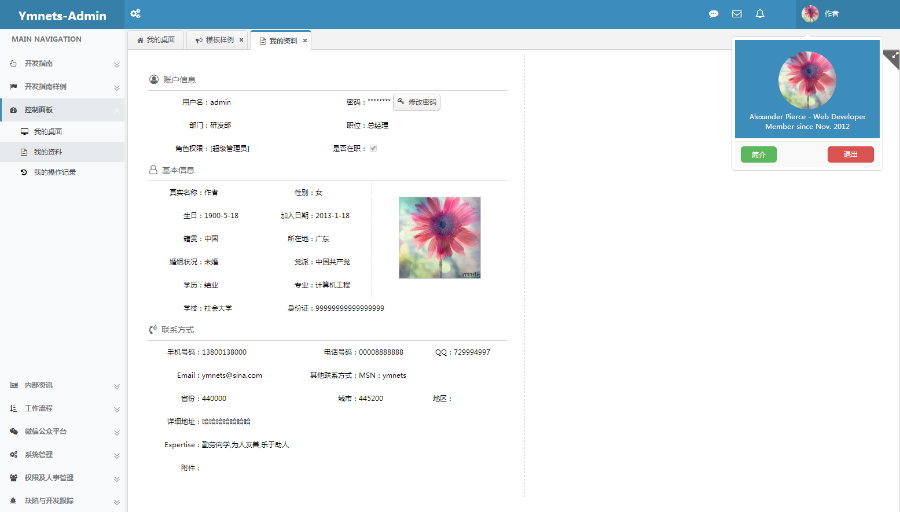Expand the 权限及人事管理 menu chevron
The image size is (900, 512).
click(x=117, y=479)
